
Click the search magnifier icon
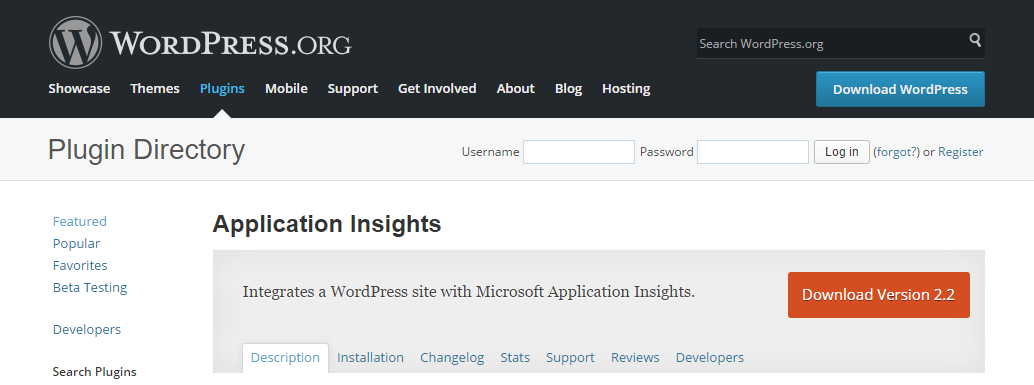click(975, 40)
